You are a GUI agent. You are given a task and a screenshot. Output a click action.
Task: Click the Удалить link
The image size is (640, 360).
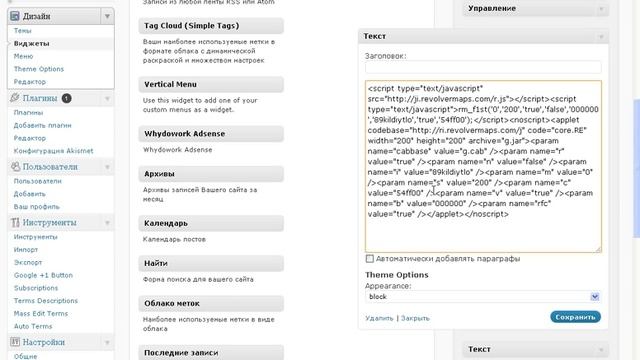coord(379,318)
